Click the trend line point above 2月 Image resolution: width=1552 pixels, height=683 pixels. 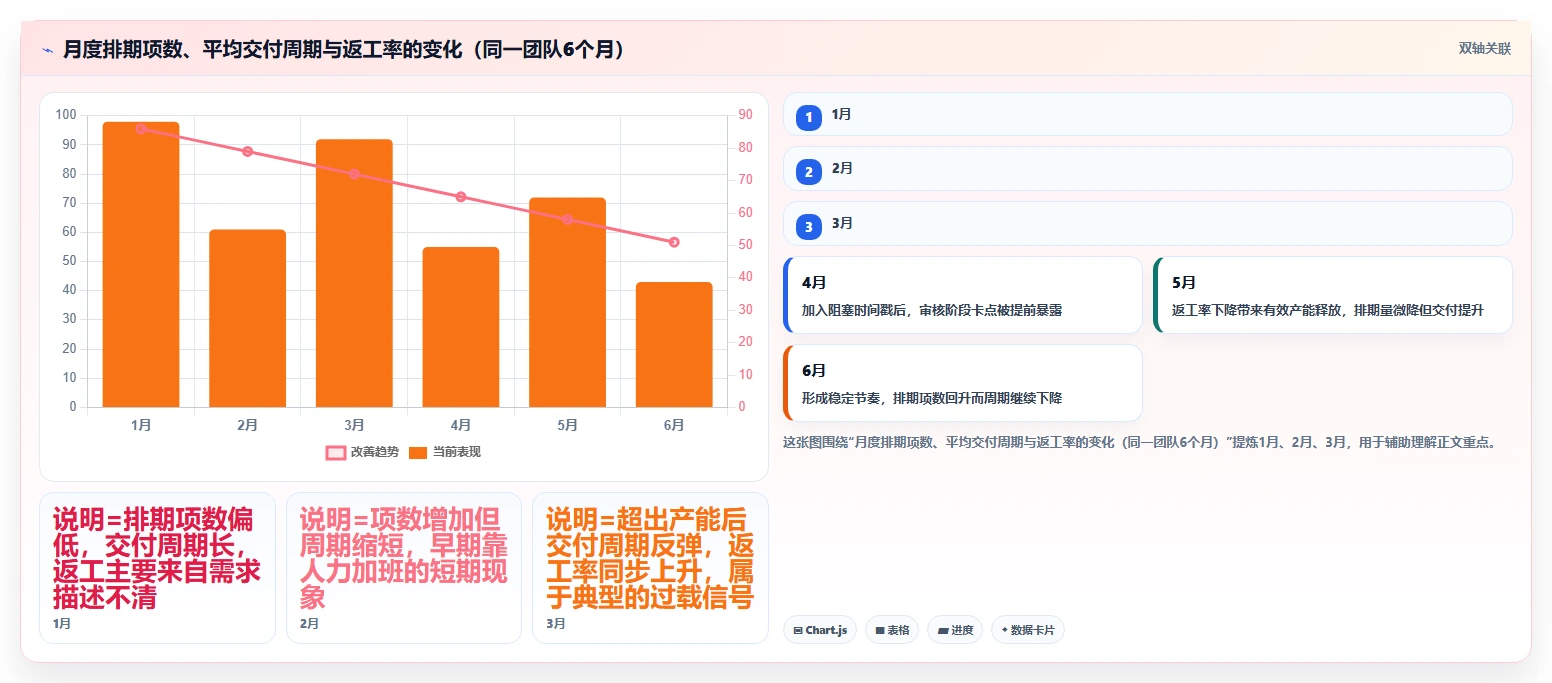coord(247,152)
